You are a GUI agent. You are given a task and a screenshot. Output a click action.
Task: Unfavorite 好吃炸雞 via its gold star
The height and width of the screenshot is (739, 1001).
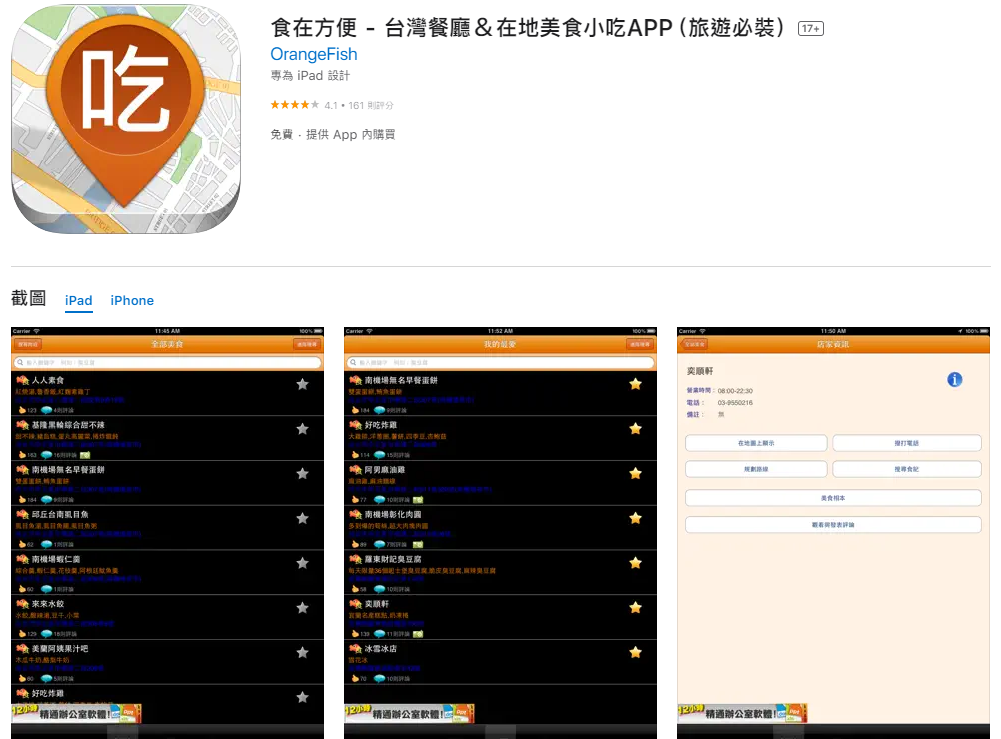pos(634,429)
